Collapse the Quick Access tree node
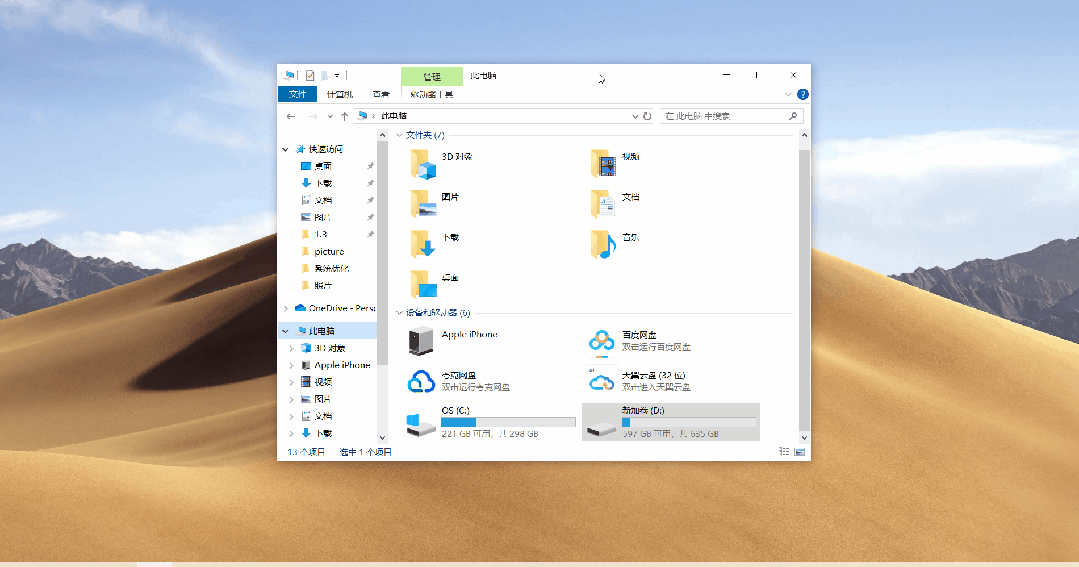The width and height of the screenshot is (1079, 567). click(x=286, y=149)
